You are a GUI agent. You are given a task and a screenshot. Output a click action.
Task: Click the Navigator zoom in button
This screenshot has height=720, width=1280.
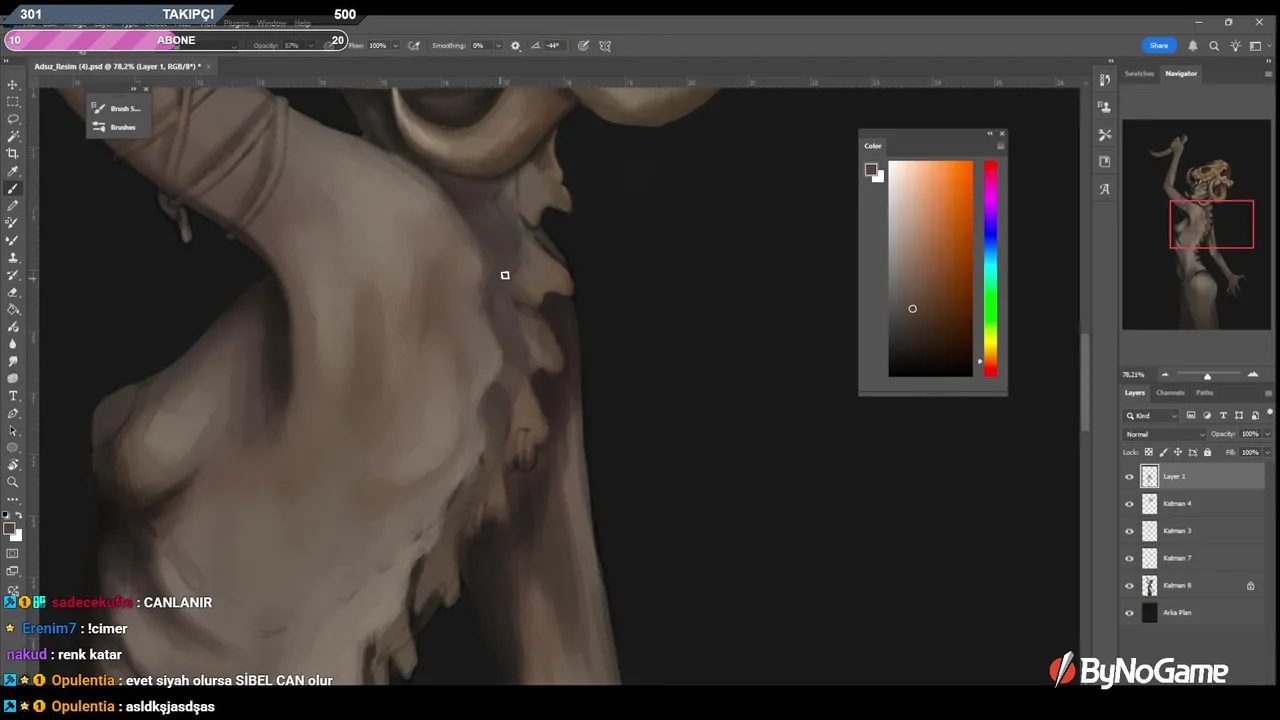[1253, 375]
